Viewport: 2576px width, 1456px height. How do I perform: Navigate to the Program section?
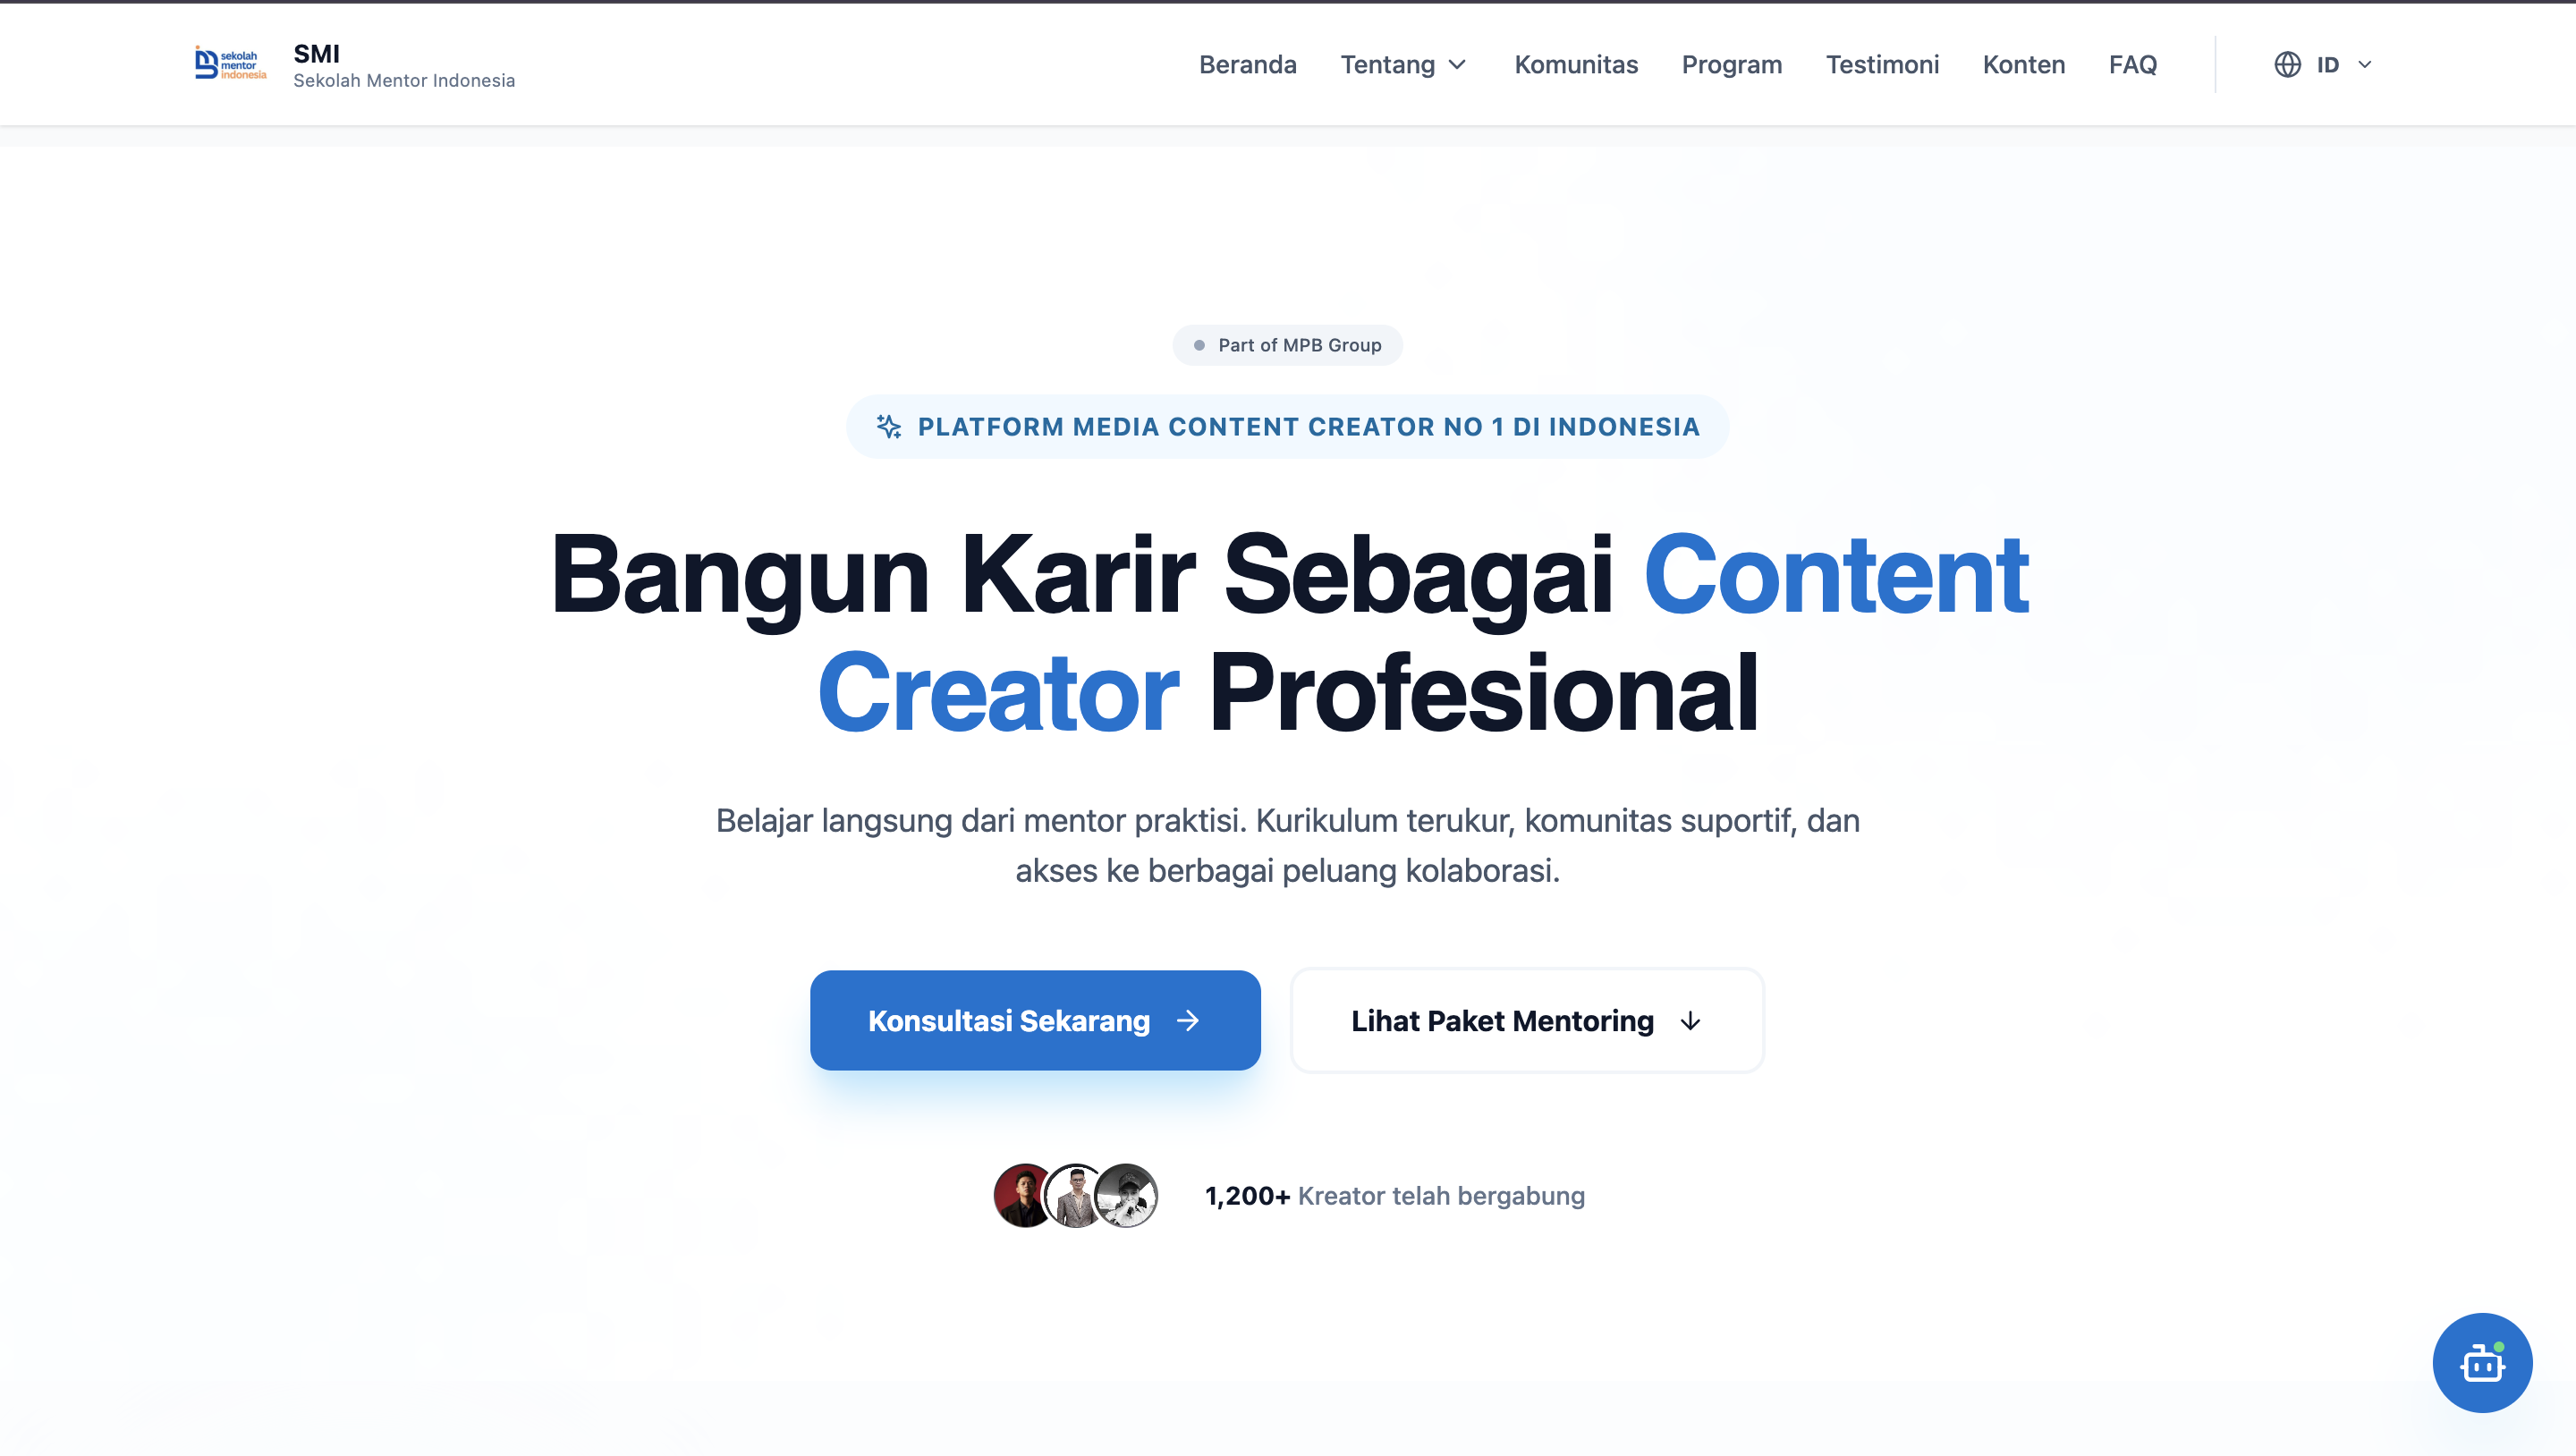tap(1732, 64)
